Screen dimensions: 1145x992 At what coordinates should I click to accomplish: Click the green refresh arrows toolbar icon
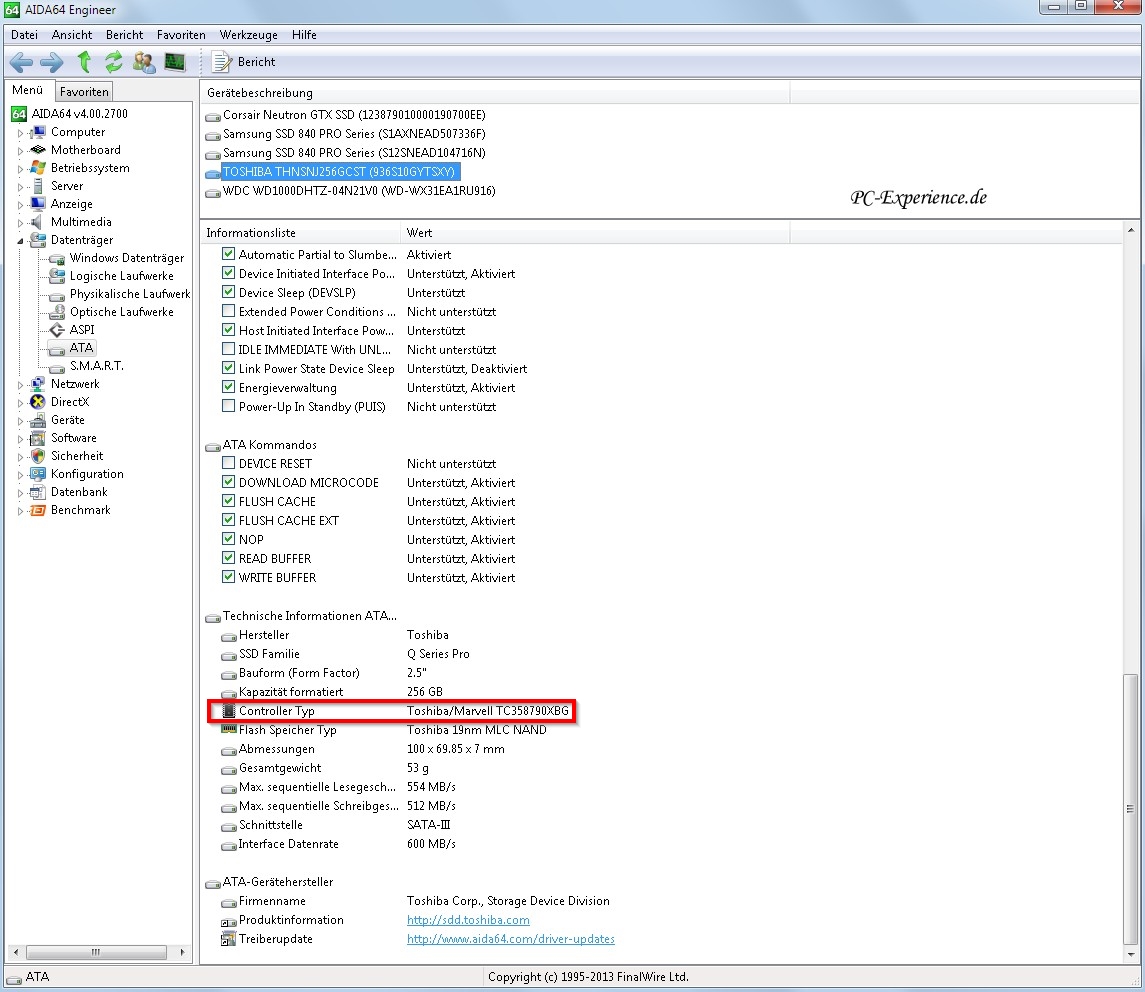114,62
